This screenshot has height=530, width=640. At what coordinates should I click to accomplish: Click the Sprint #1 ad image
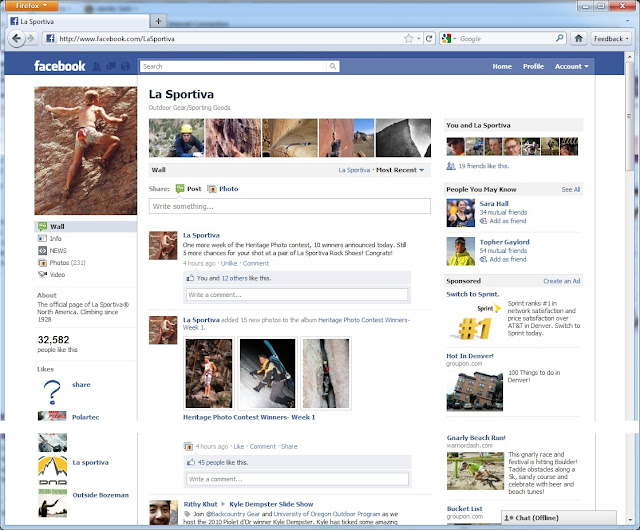point(475,322)
